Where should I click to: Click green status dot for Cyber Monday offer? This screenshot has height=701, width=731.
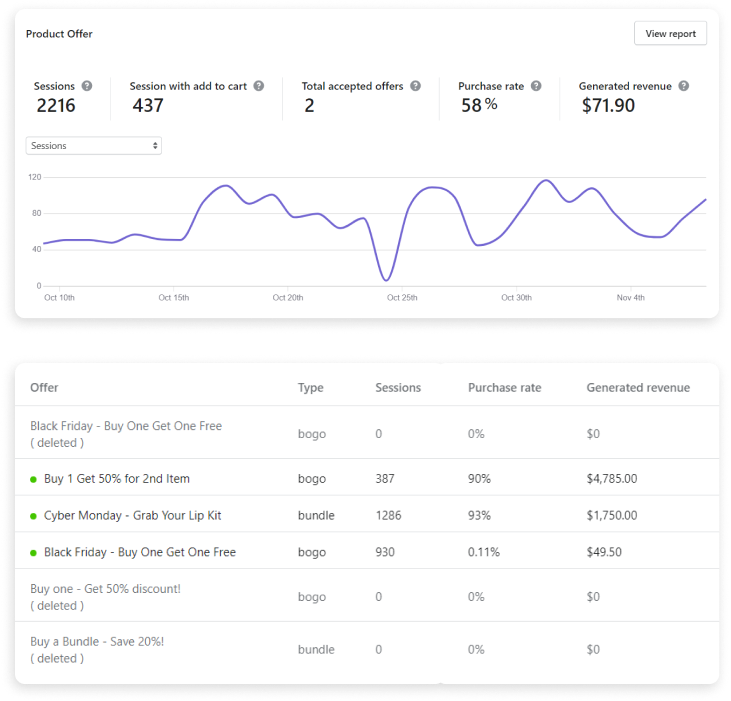(34, 516)
